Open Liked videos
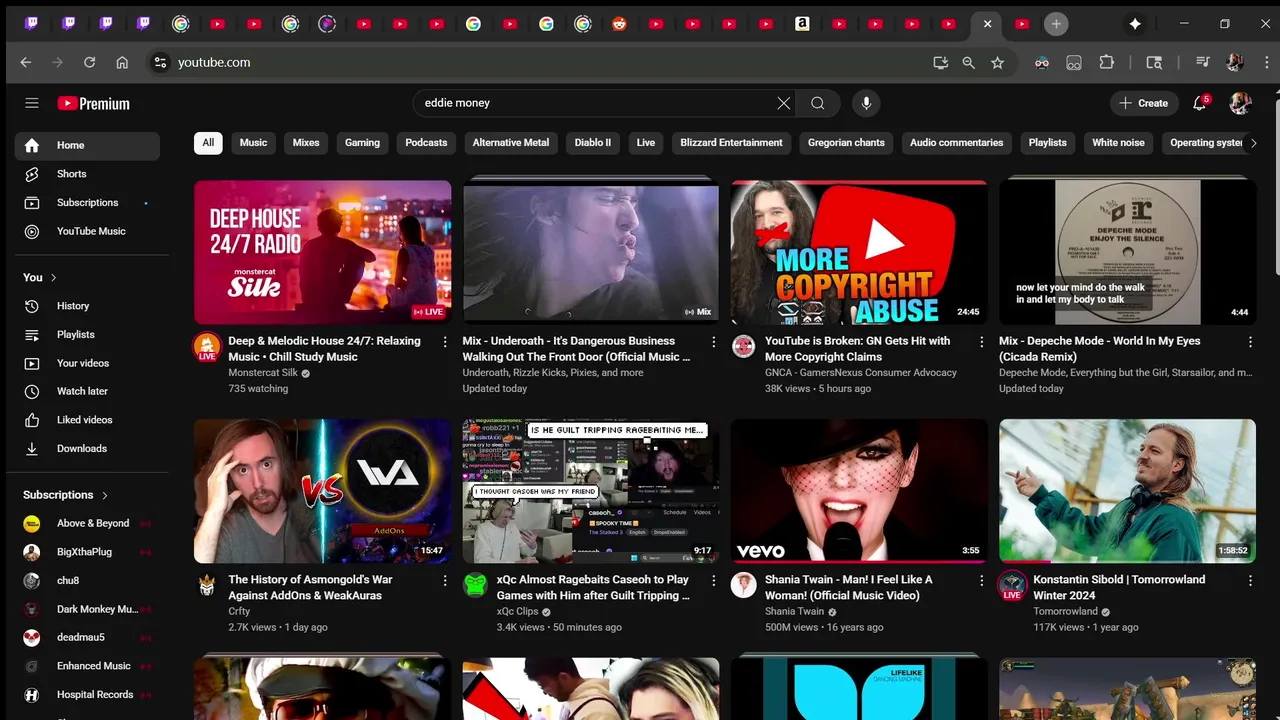This screenshot has height=720, width=1280. point(87,420)
